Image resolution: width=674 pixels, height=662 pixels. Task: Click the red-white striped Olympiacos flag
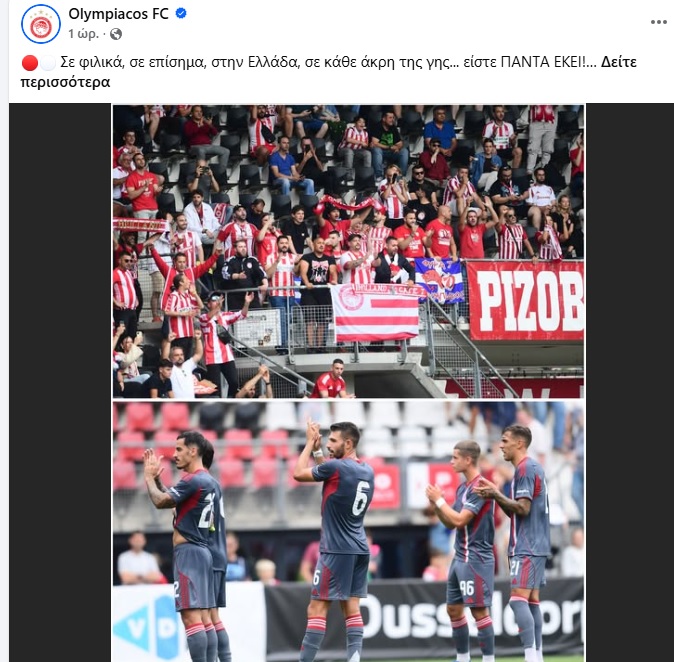click(375, 313)
